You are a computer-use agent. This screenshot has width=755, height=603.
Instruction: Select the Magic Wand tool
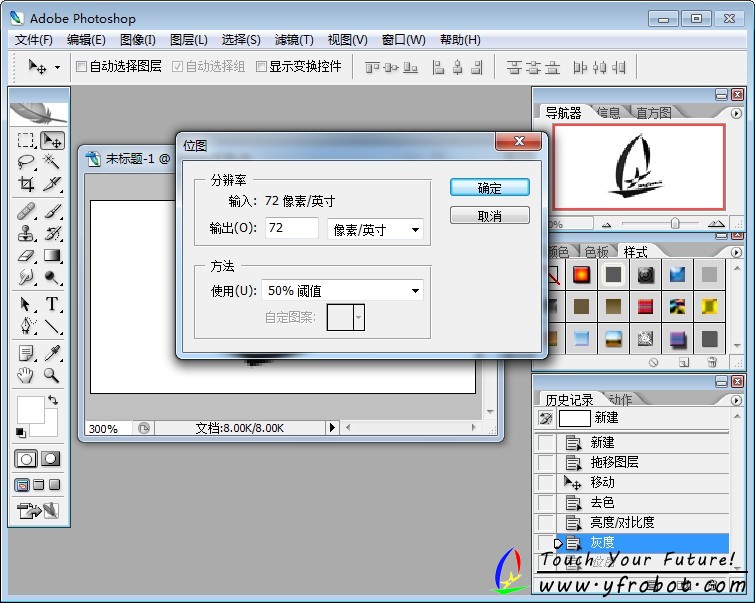(x=52, y=162)
